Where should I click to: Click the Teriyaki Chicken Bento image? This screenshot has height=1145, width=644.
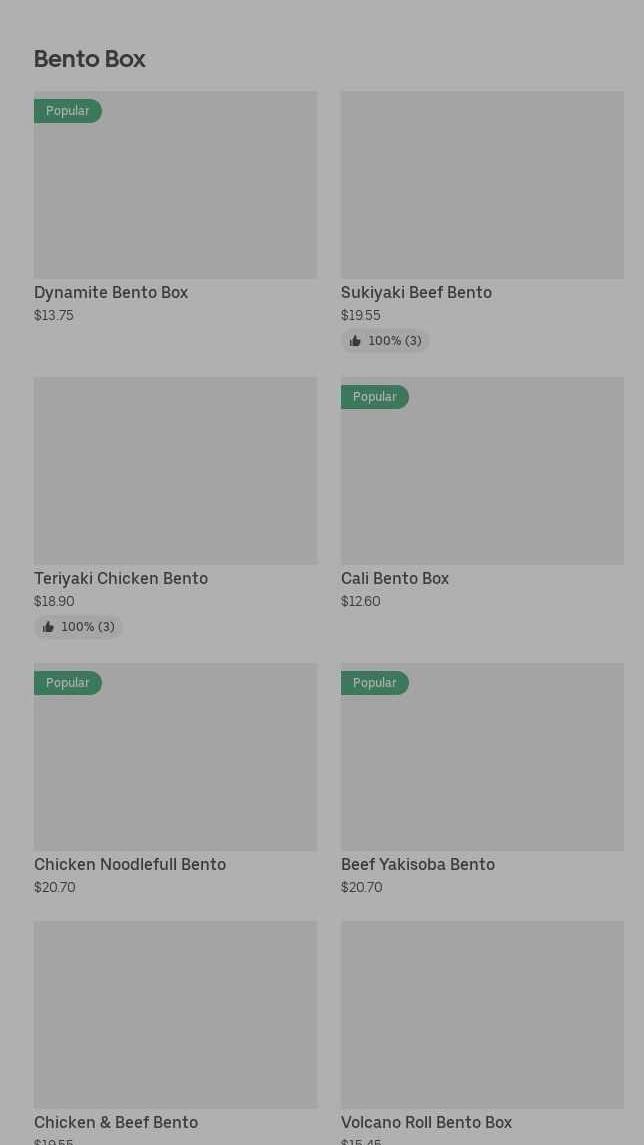point(175,470)
